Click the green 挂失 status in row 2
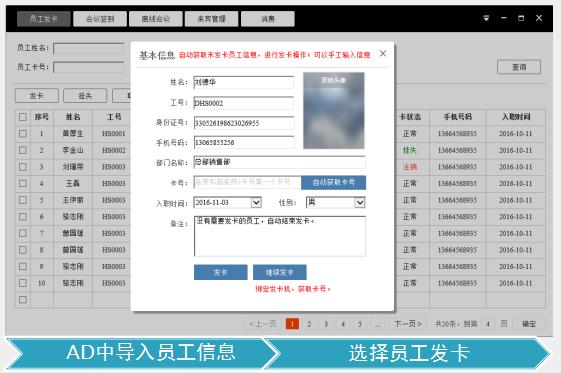This screenshot has height=373, width=561. [x=410, y=150]
